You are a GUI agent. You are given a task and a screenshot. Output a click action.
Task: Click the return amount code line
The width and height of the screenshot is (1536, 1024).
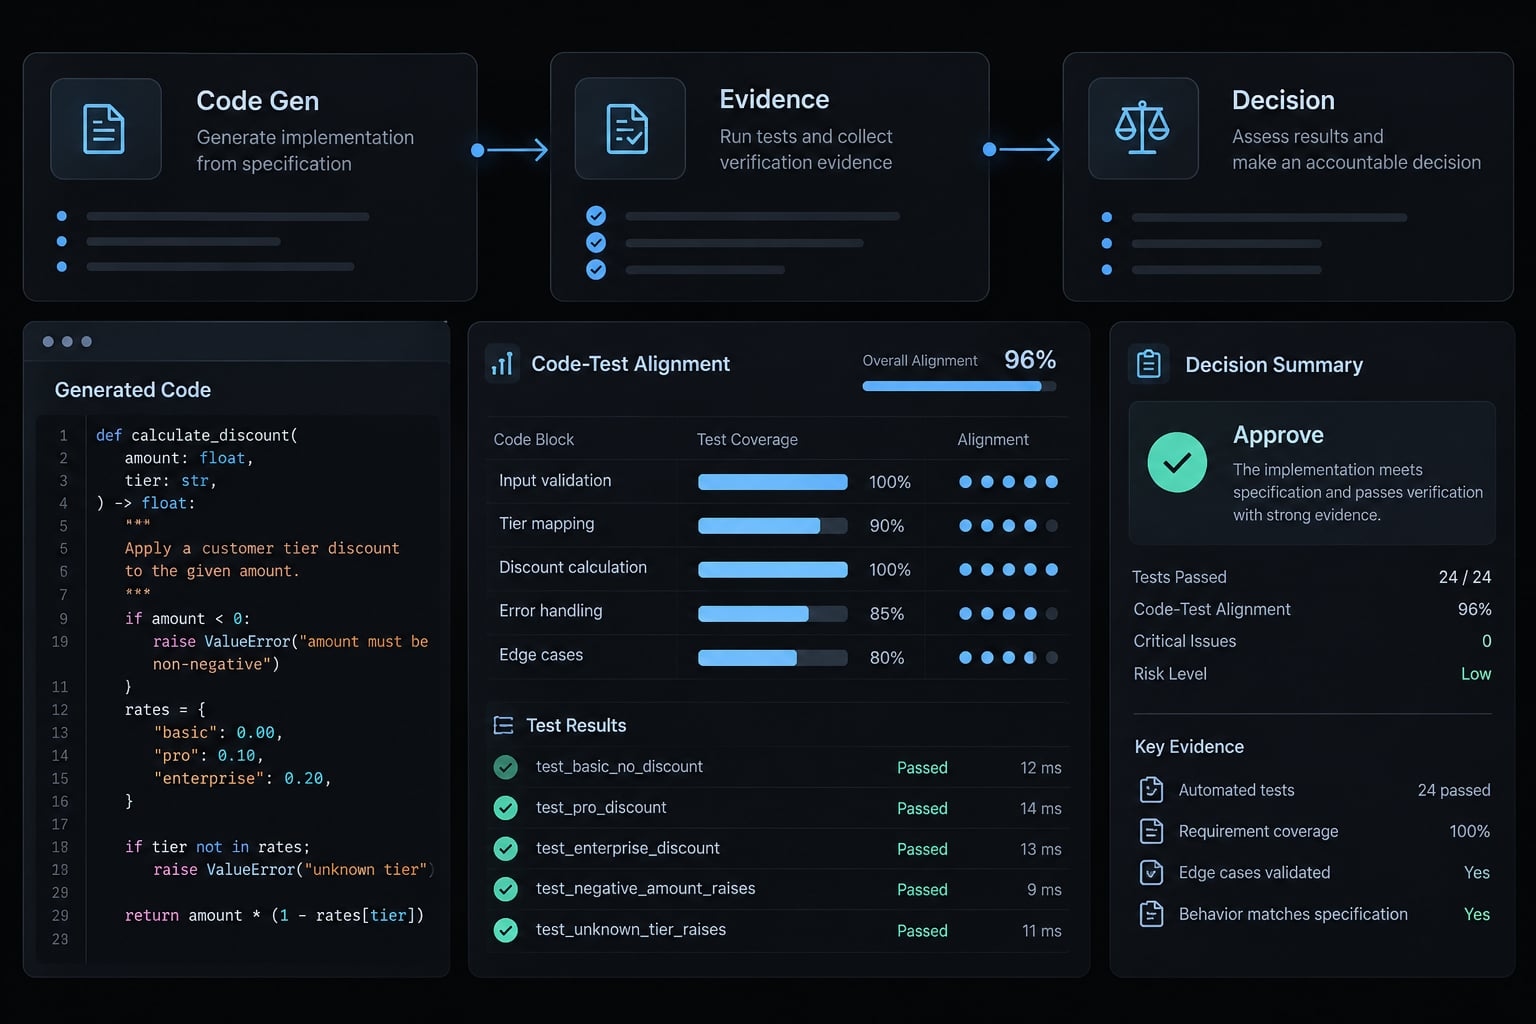coord(274,915)
